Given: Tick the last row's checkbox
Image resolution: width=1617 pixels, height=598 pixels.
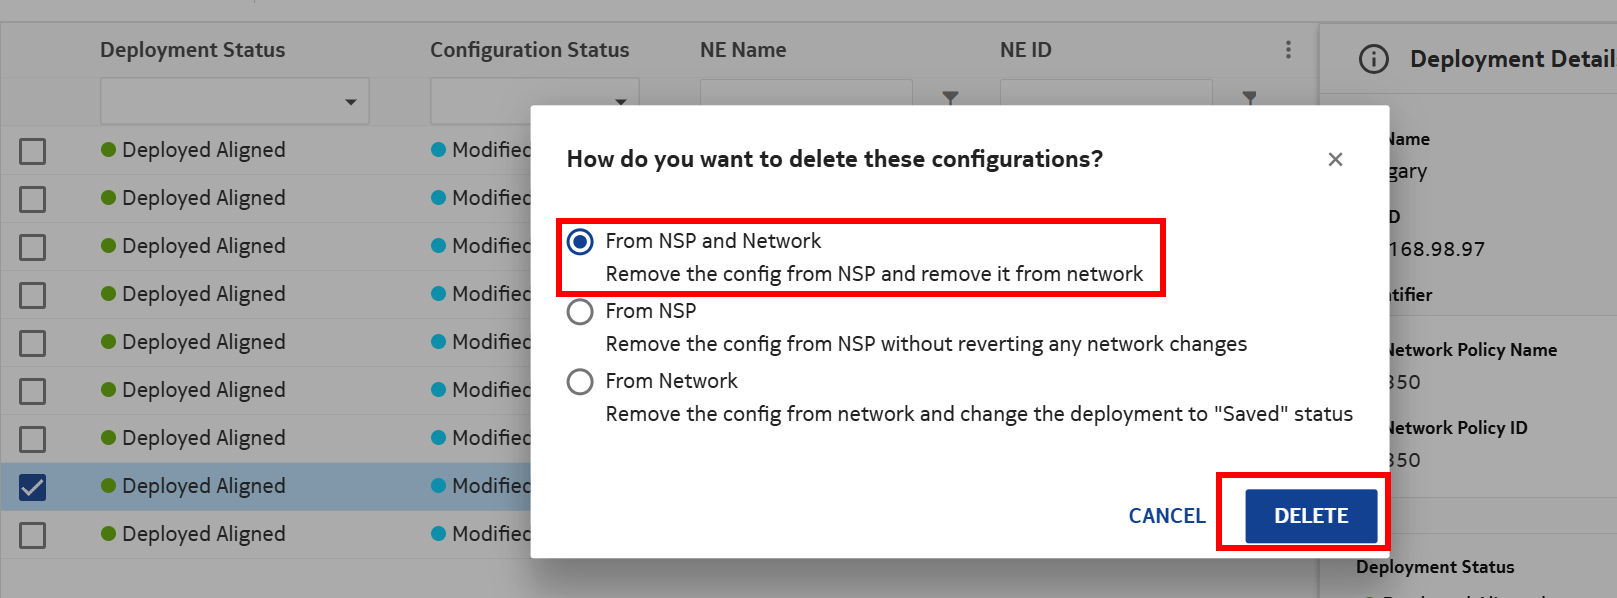Looking at the screenshot, I should click(33, 535).
